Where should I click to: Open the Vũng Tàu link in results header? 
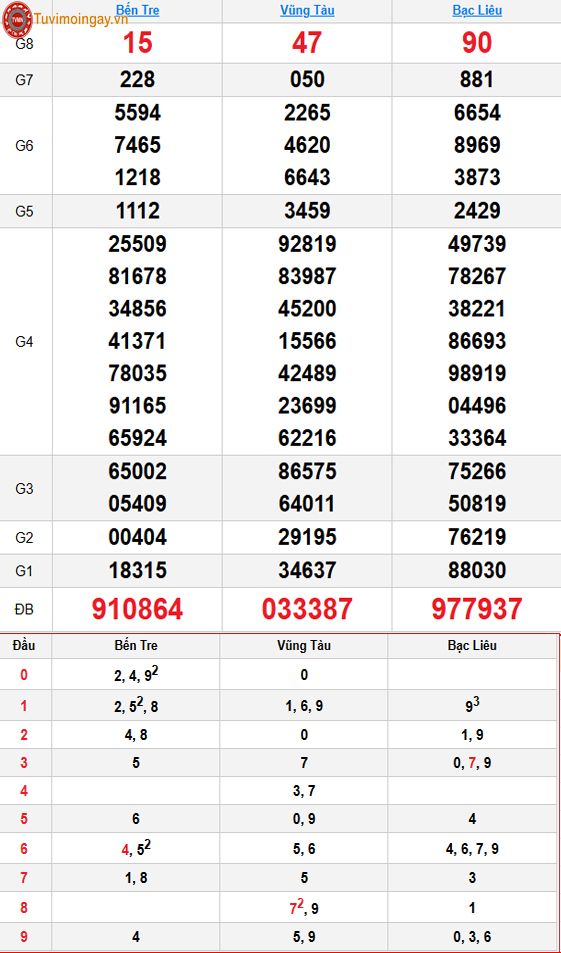coord(307,10)
